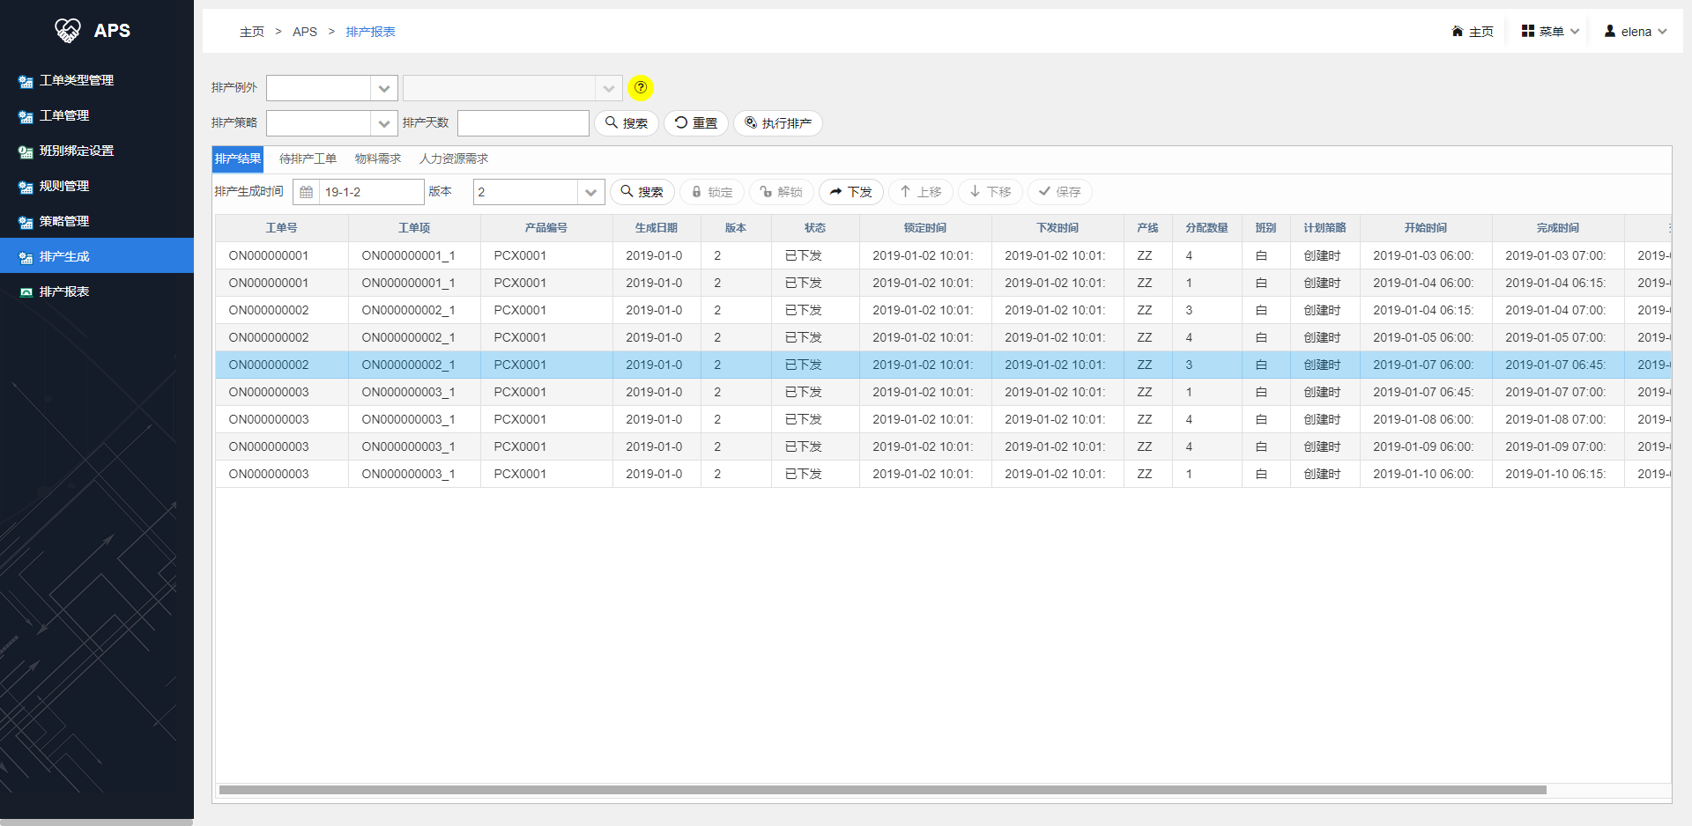Screen dimensions: 1692x826
Task: Click the results 搜索 button beside 版本
Action: click(x=642, y=192)
